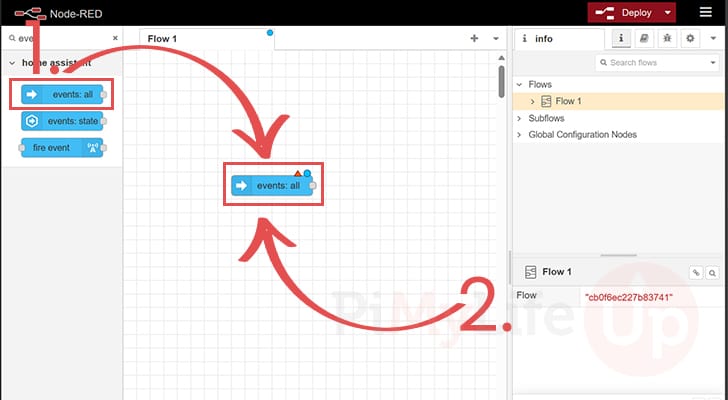The height and width of the screenshot is (400, 728).
Task: Click the arrow icon on events: all palette node
Action: coord(31,95)
